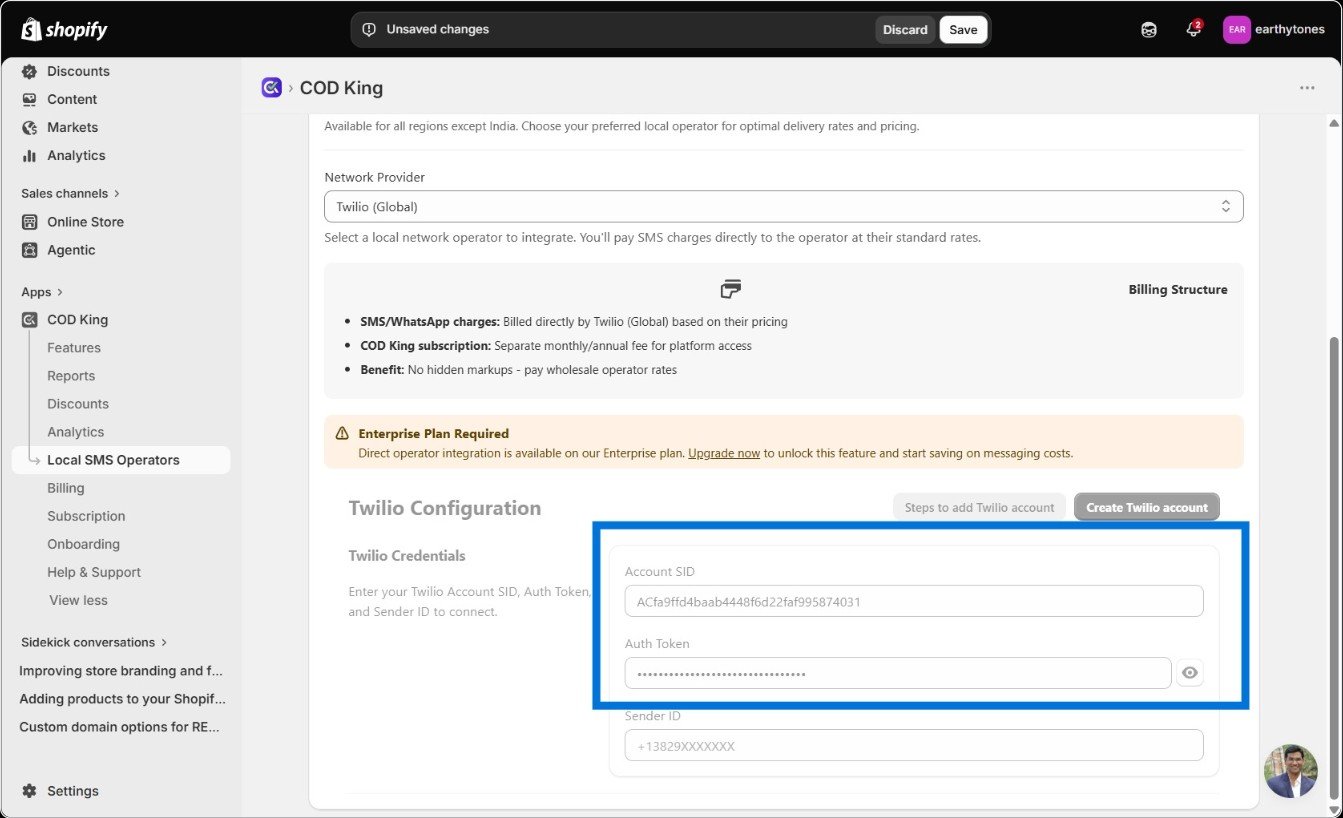The image size is (1343, 818).
Task: Open 'Improving store branding' conversation
Action: point(121,671)
